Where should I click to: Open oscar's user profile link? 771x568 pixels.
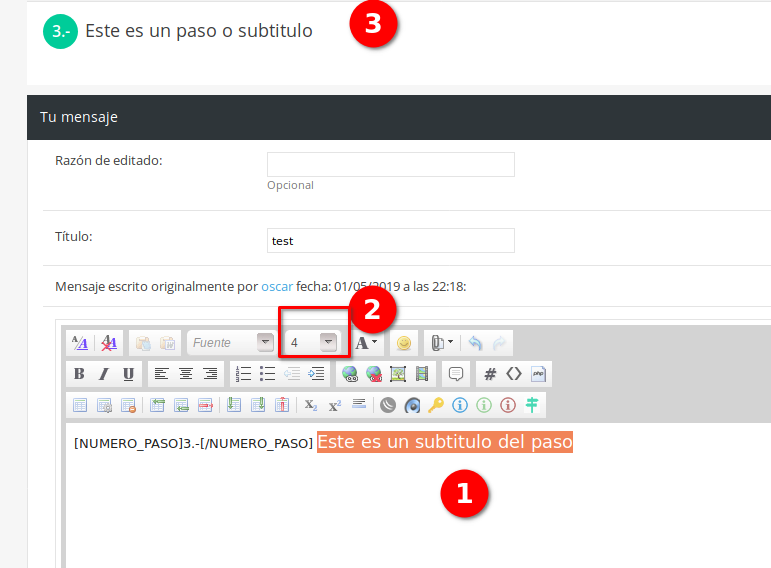pos(277,286)
